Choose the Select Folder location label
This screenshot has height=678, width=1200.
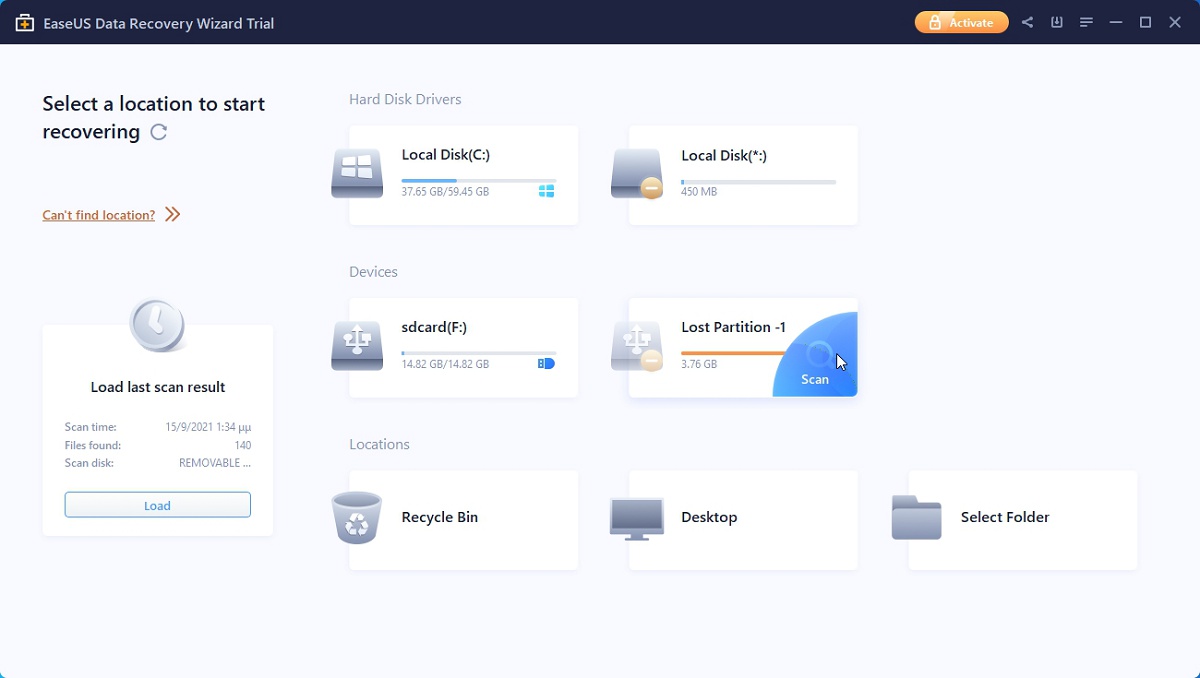[1005, 517]
